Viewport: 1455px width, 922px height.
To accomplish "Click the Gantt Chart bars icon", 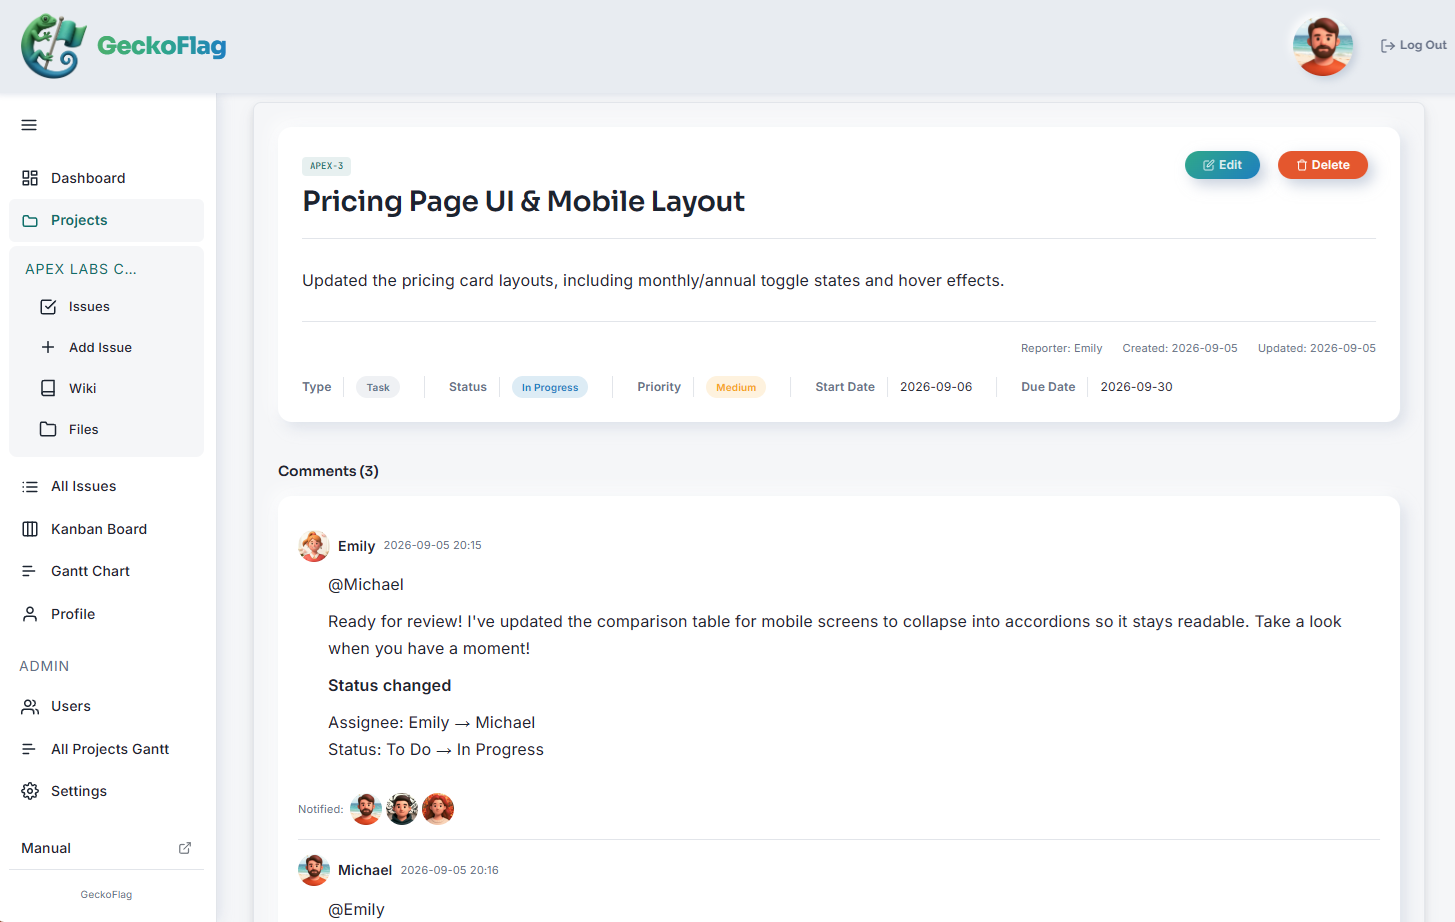I will tap(30, 571).
